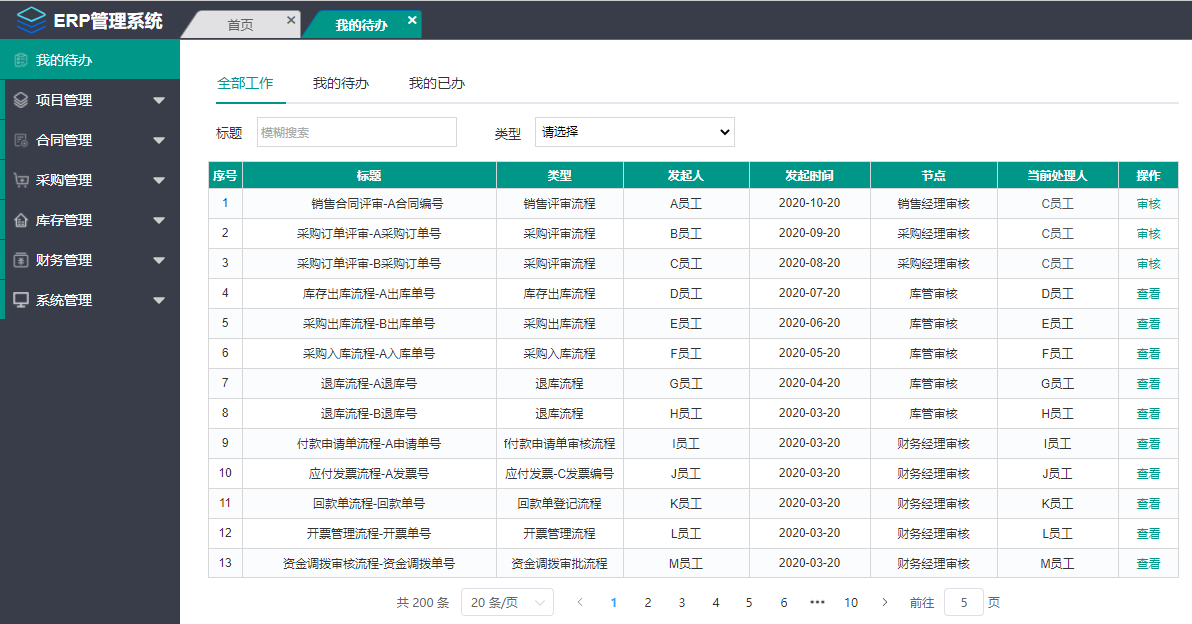Click cell f付款申请单审核流程
Screen dimensions: 1192x624
[x=560, y=444]
